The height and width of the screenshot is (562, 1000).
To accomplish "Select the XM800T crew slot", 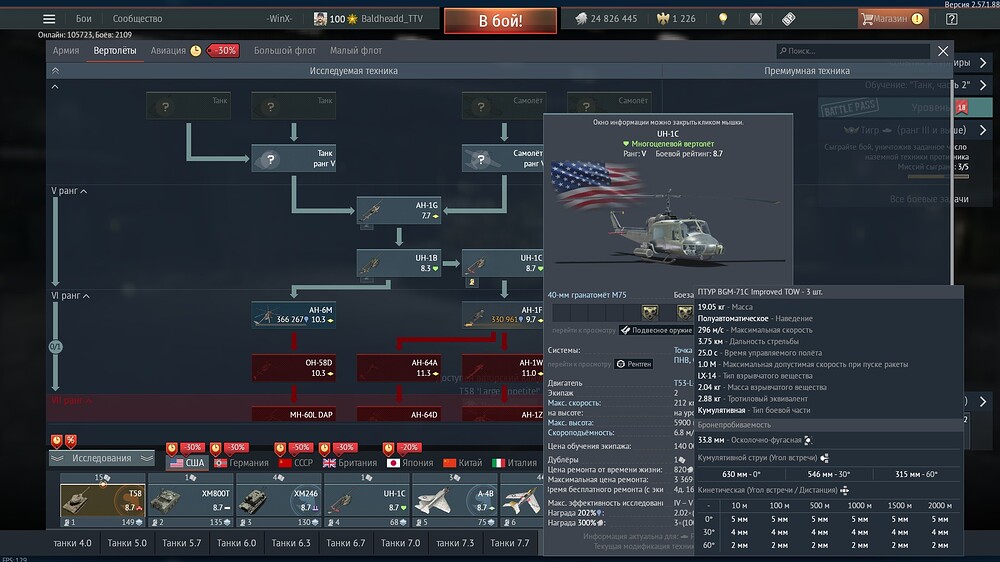I will [x=191, y=500].
